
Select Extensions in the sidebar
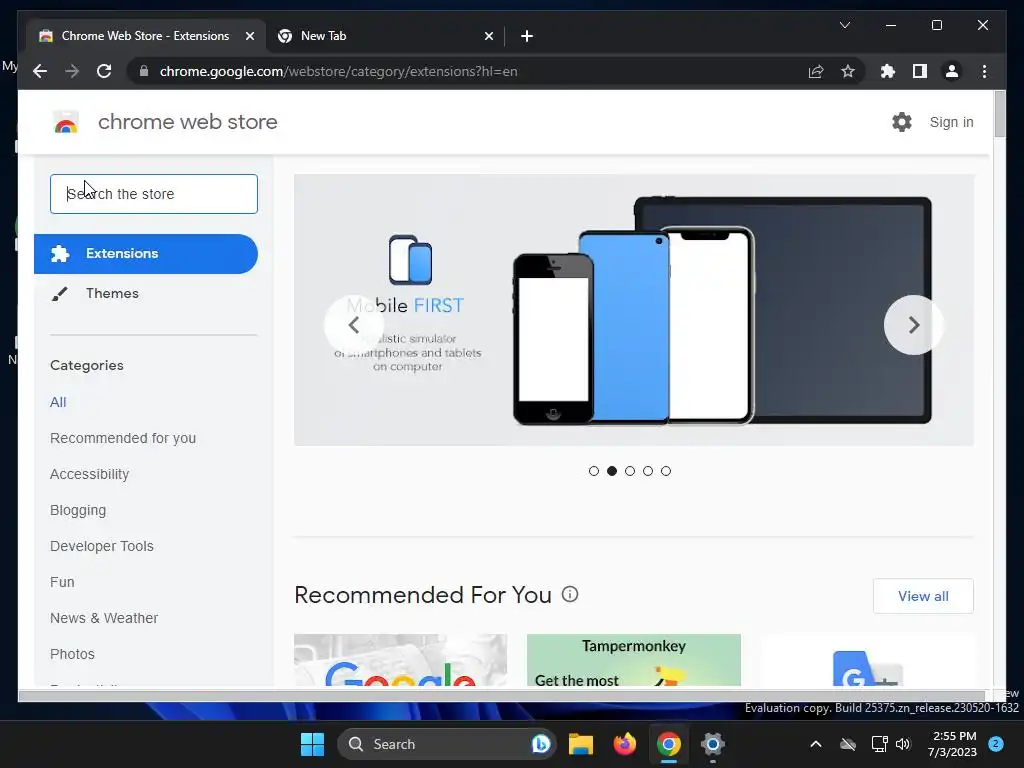click(x=146, y=254)
